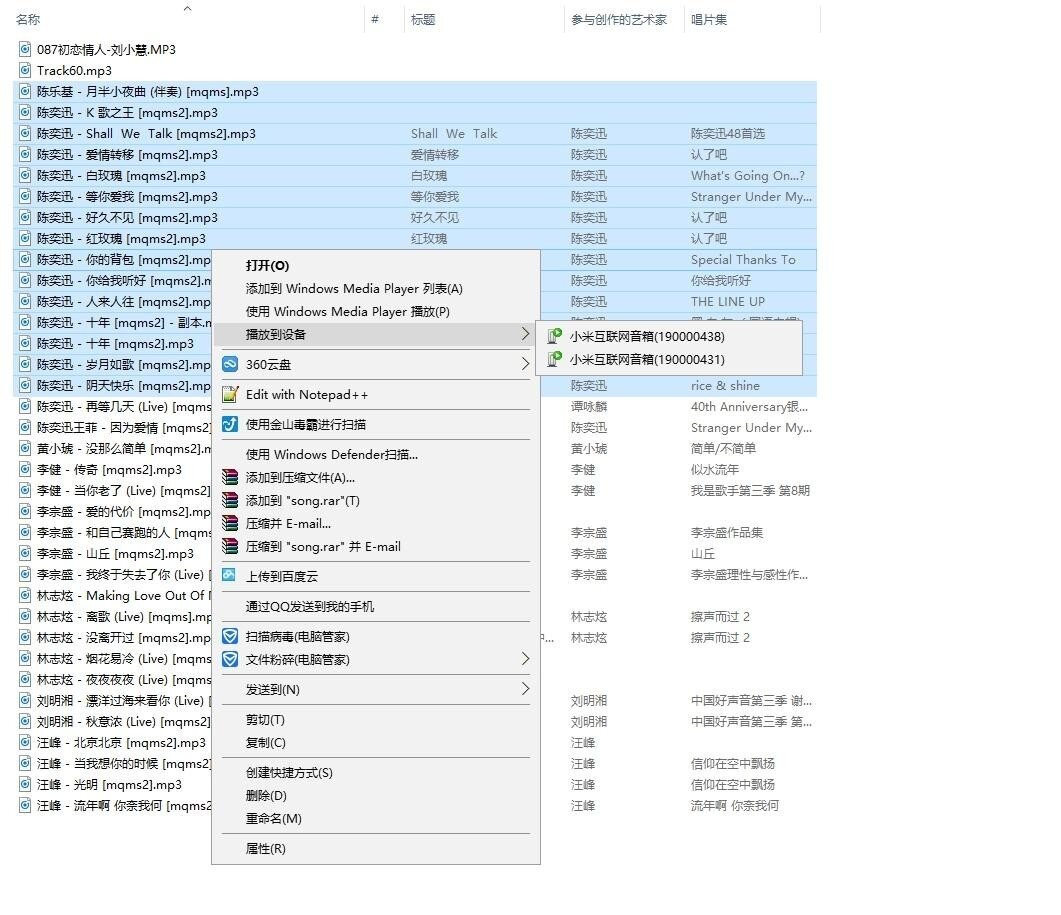Click album text 陈奕迅48首选
This screenshot has width=1061, height=915.
727,133
